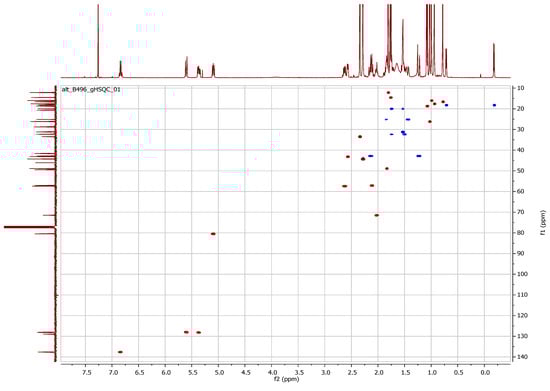The width and height of the screenshot is (550, 391).
Task: Pick the cross peak at 5.1 / 80 ppm
Action: pos(213,234)
